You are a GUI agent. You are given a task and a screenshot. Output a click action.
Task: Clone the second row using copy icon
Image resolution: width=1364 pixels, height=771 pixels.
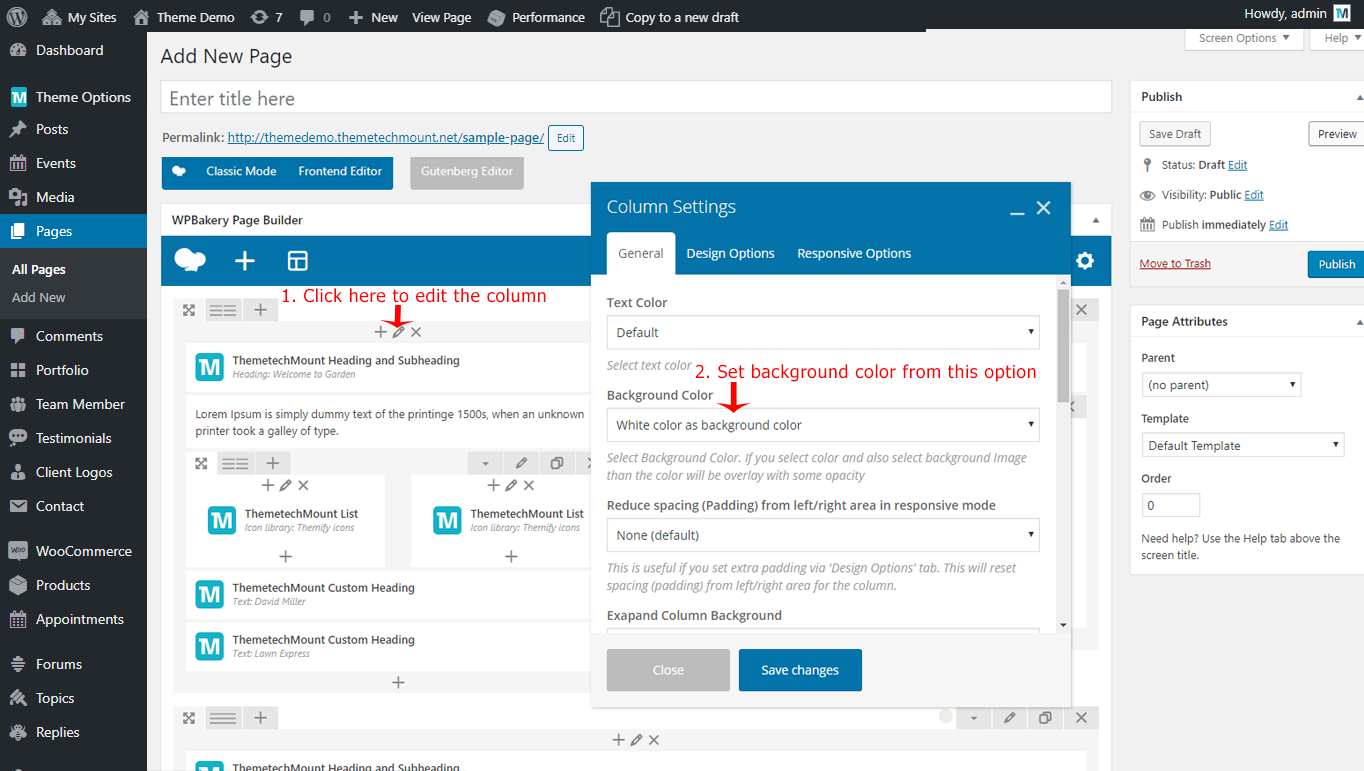[x=1045, y=718]
